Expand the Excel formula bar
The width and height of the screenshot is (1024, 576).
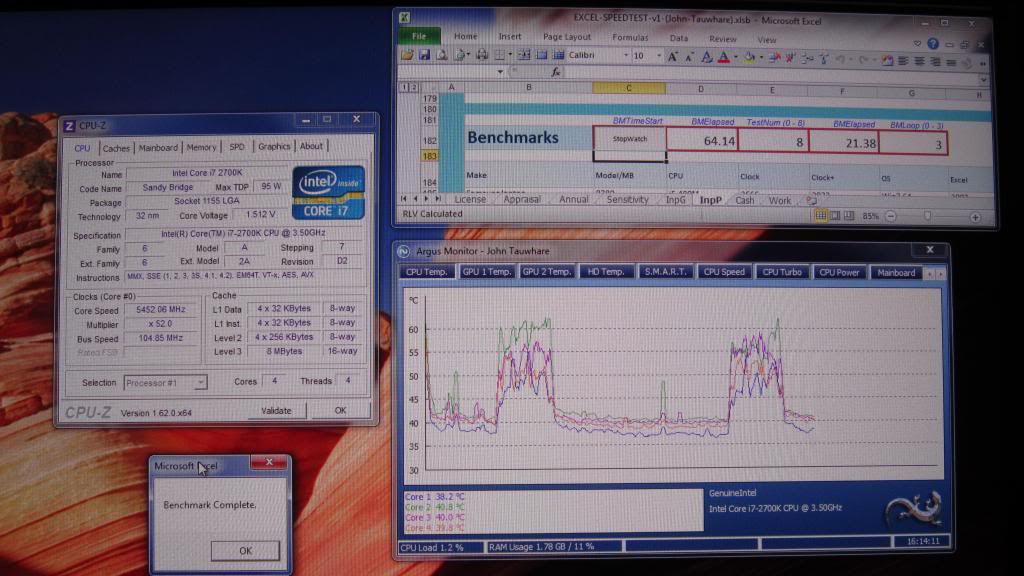(984, 79)
